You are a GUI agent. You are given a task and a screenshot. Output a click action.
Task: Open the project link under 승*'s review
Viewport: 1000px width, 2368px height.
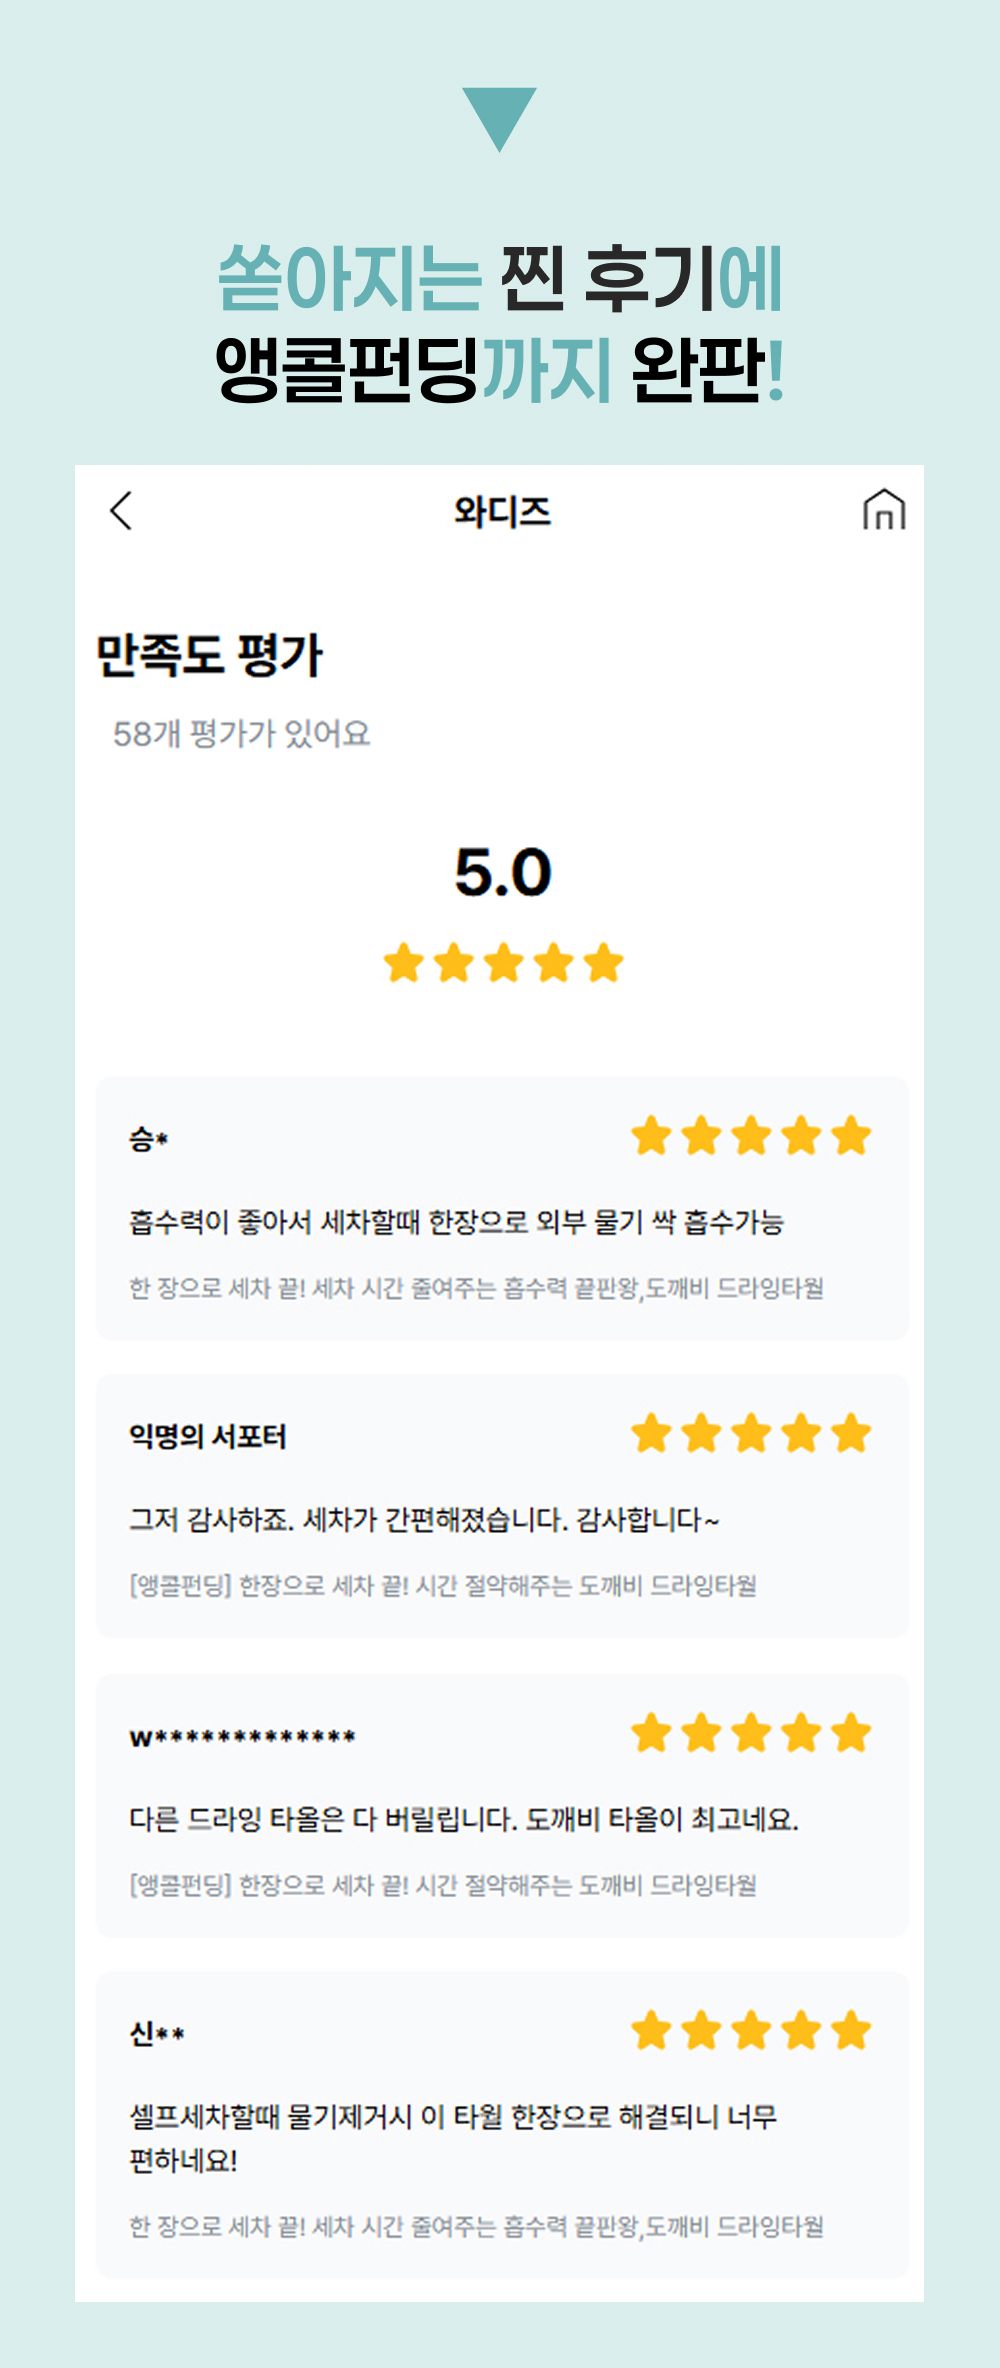(476, 1288)
